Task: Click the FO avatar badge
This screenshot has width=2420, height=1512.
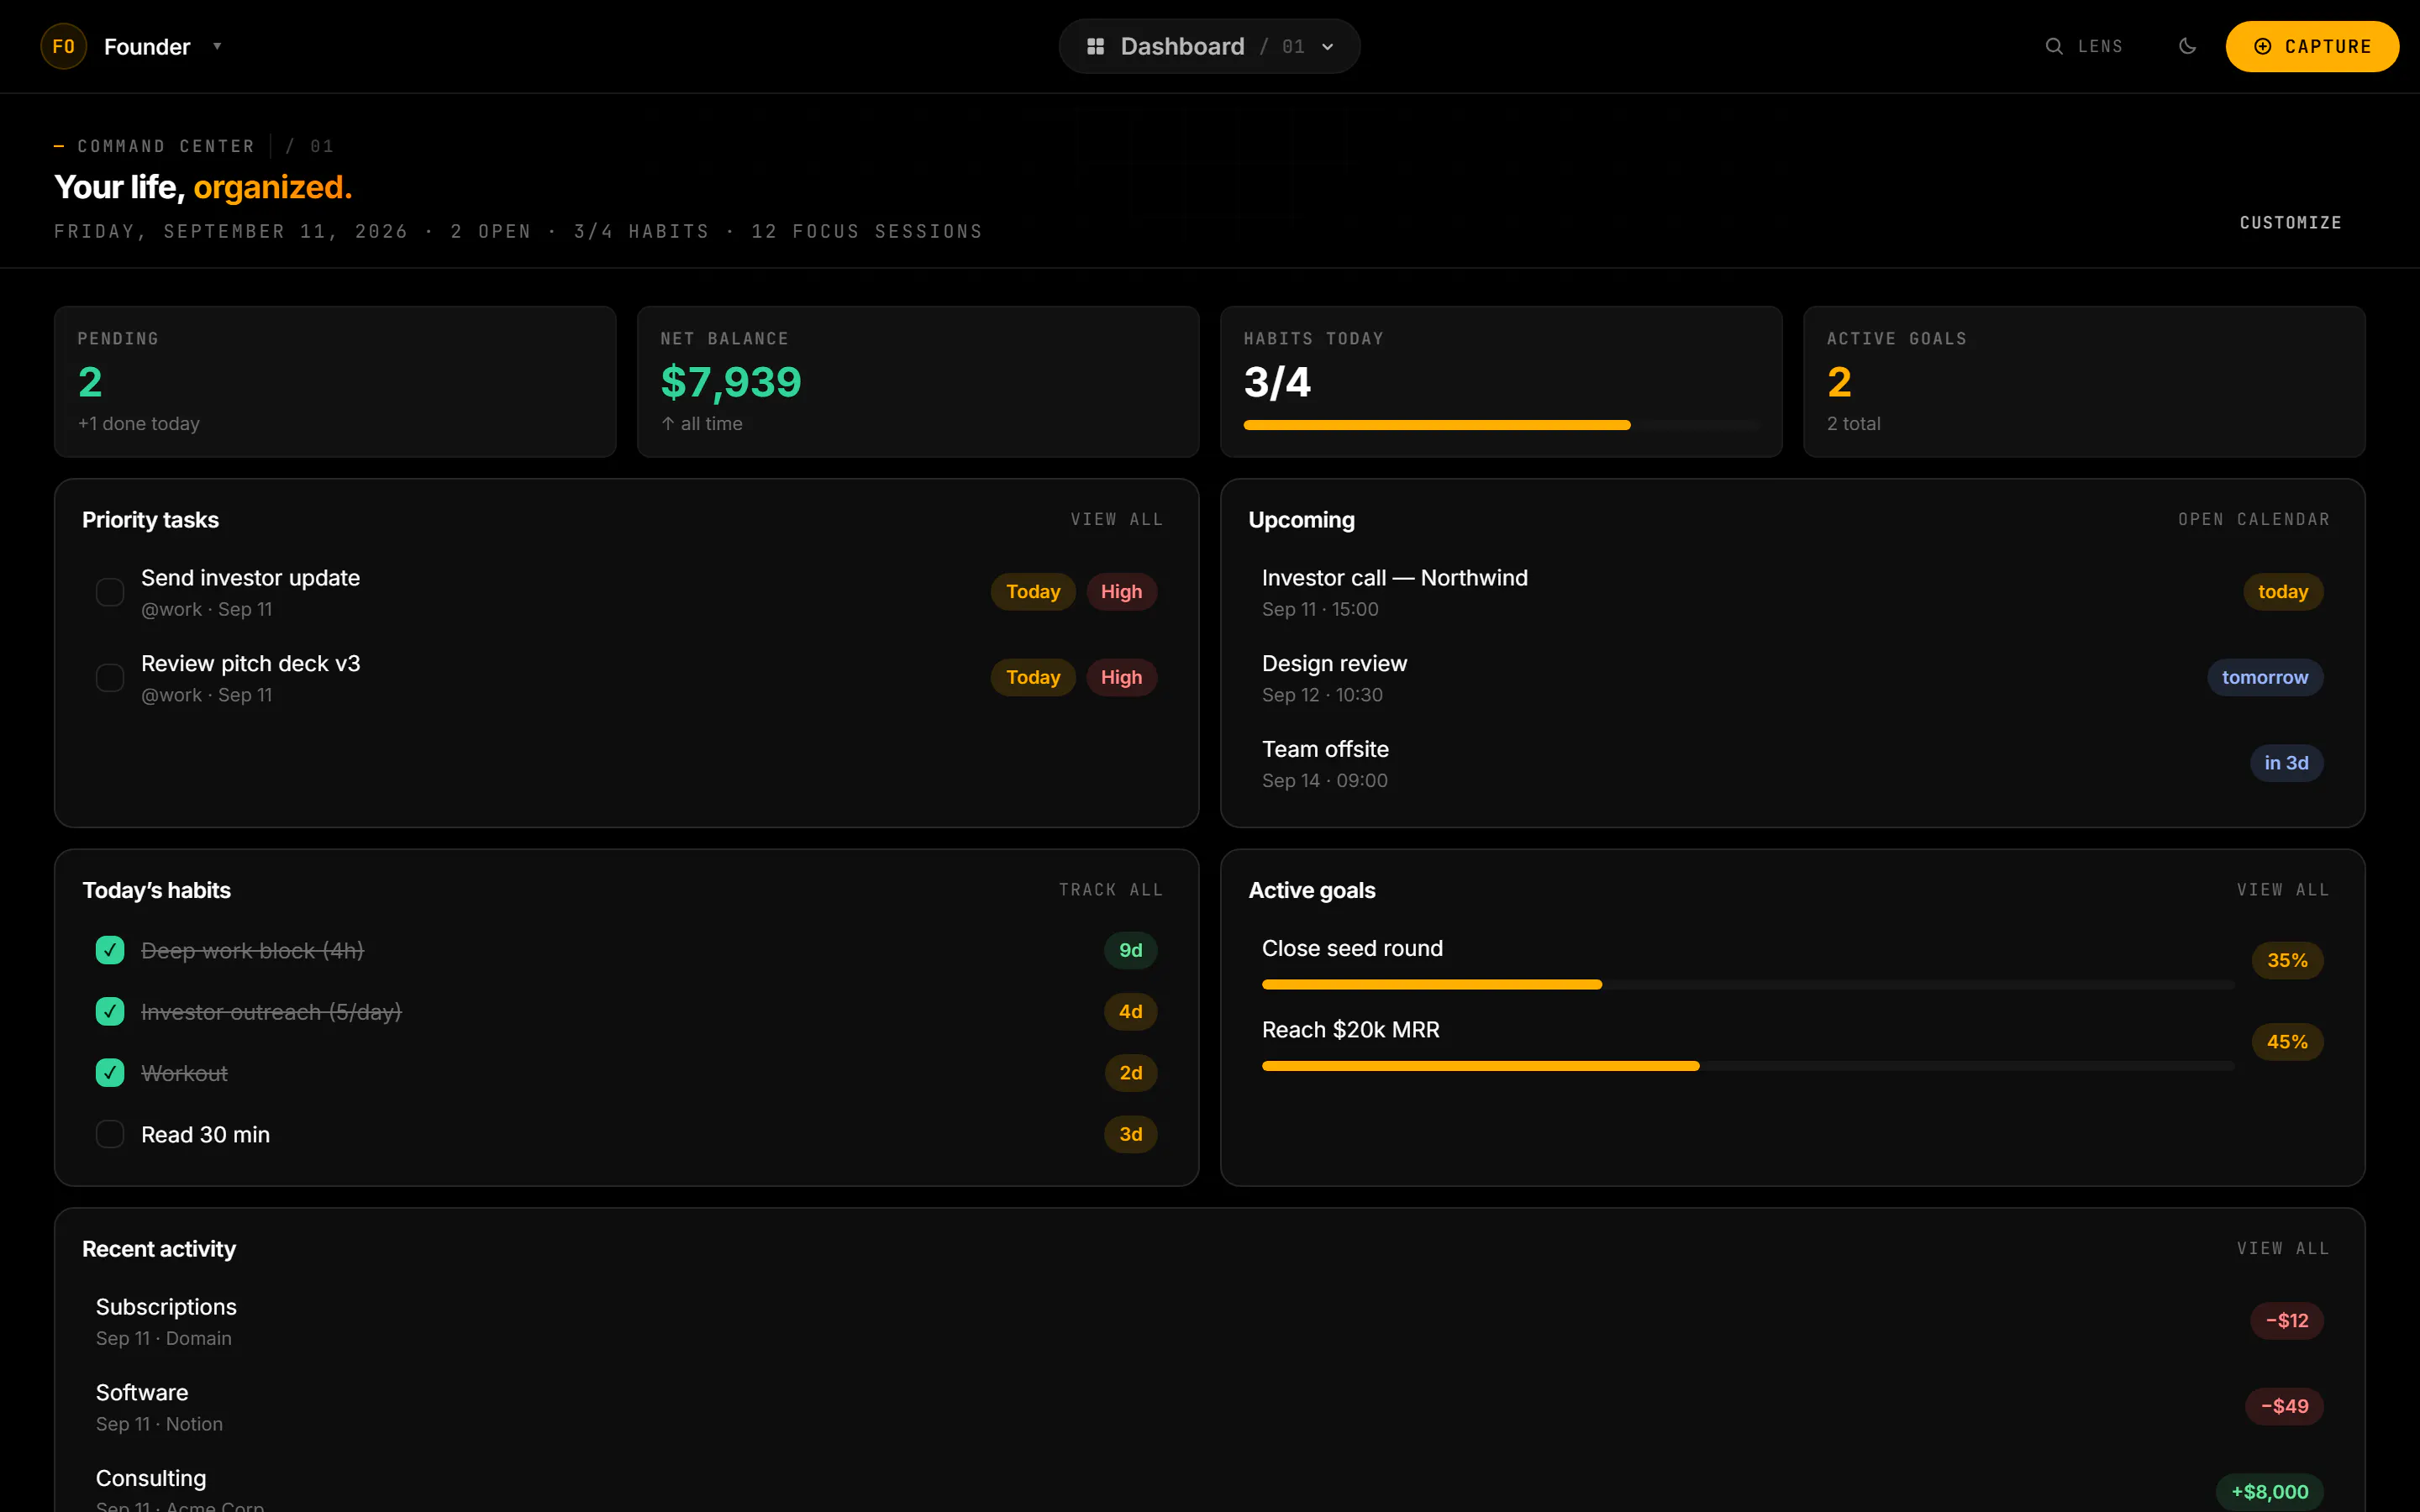Action: click(x=63, y=46)
